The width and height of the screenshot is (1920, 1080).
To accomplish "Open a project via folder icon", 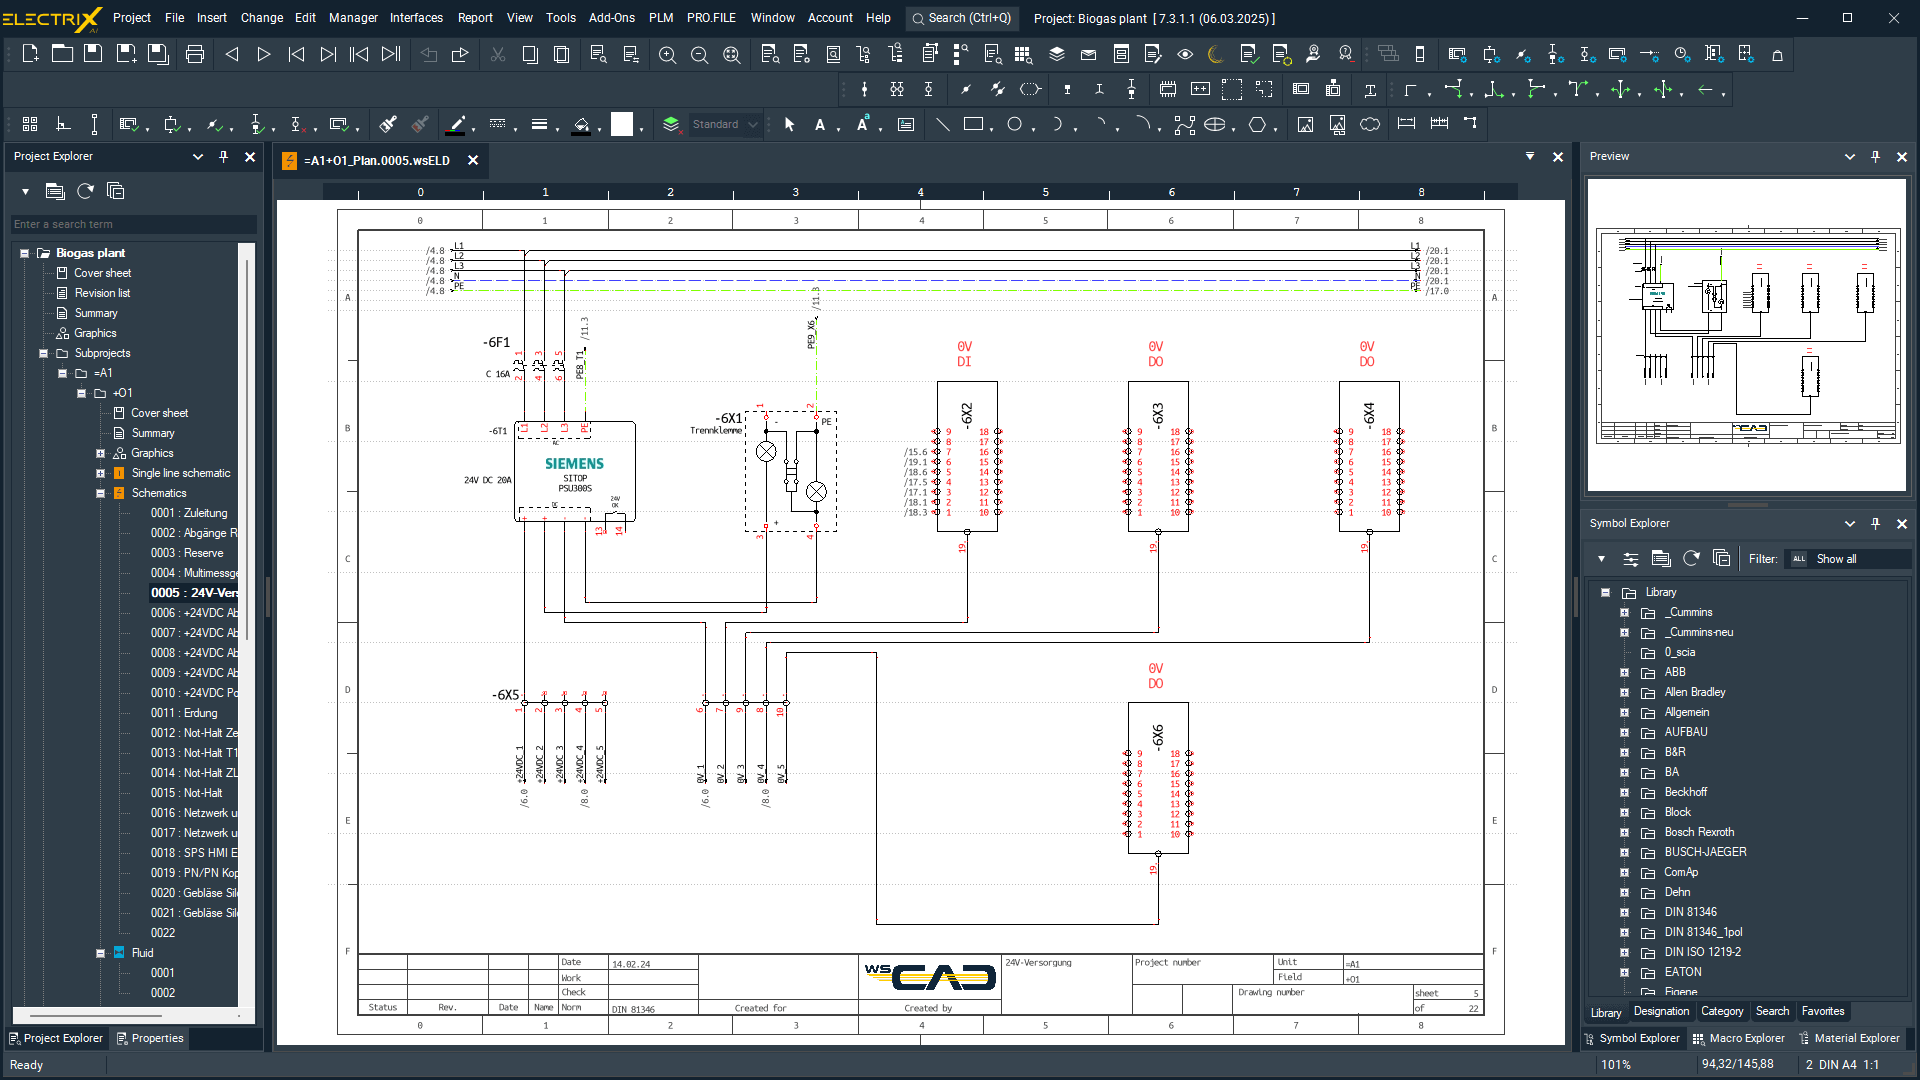I will click(62, 54).
